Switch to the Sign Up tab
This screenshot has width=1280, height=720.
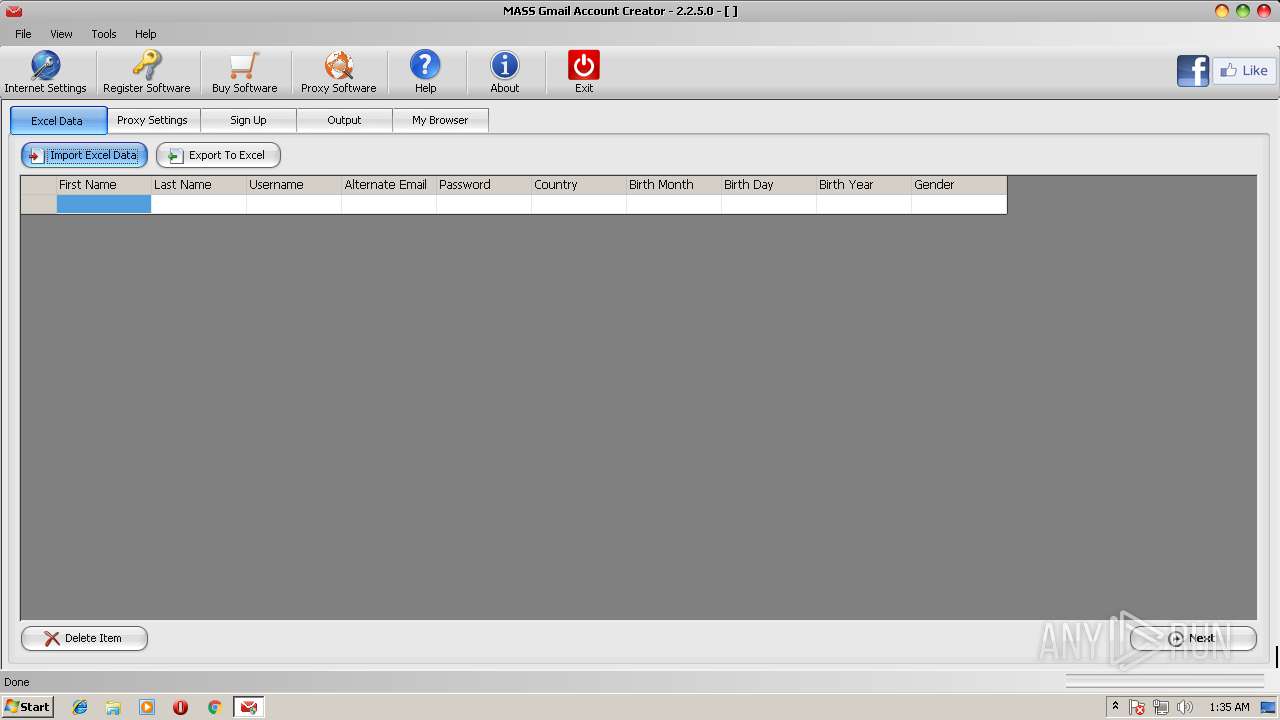pyautogui.click(x=248, y=120)
